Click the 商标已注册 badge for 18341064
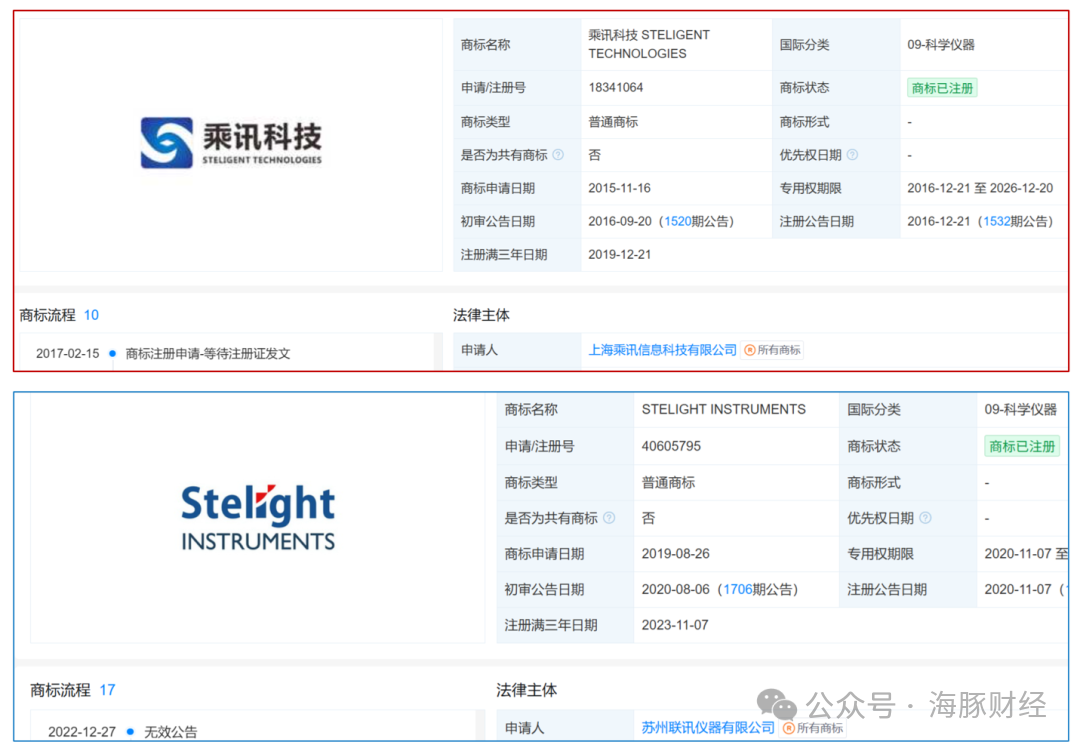This screenshot has width=1080, height=748. pos(942,88)
